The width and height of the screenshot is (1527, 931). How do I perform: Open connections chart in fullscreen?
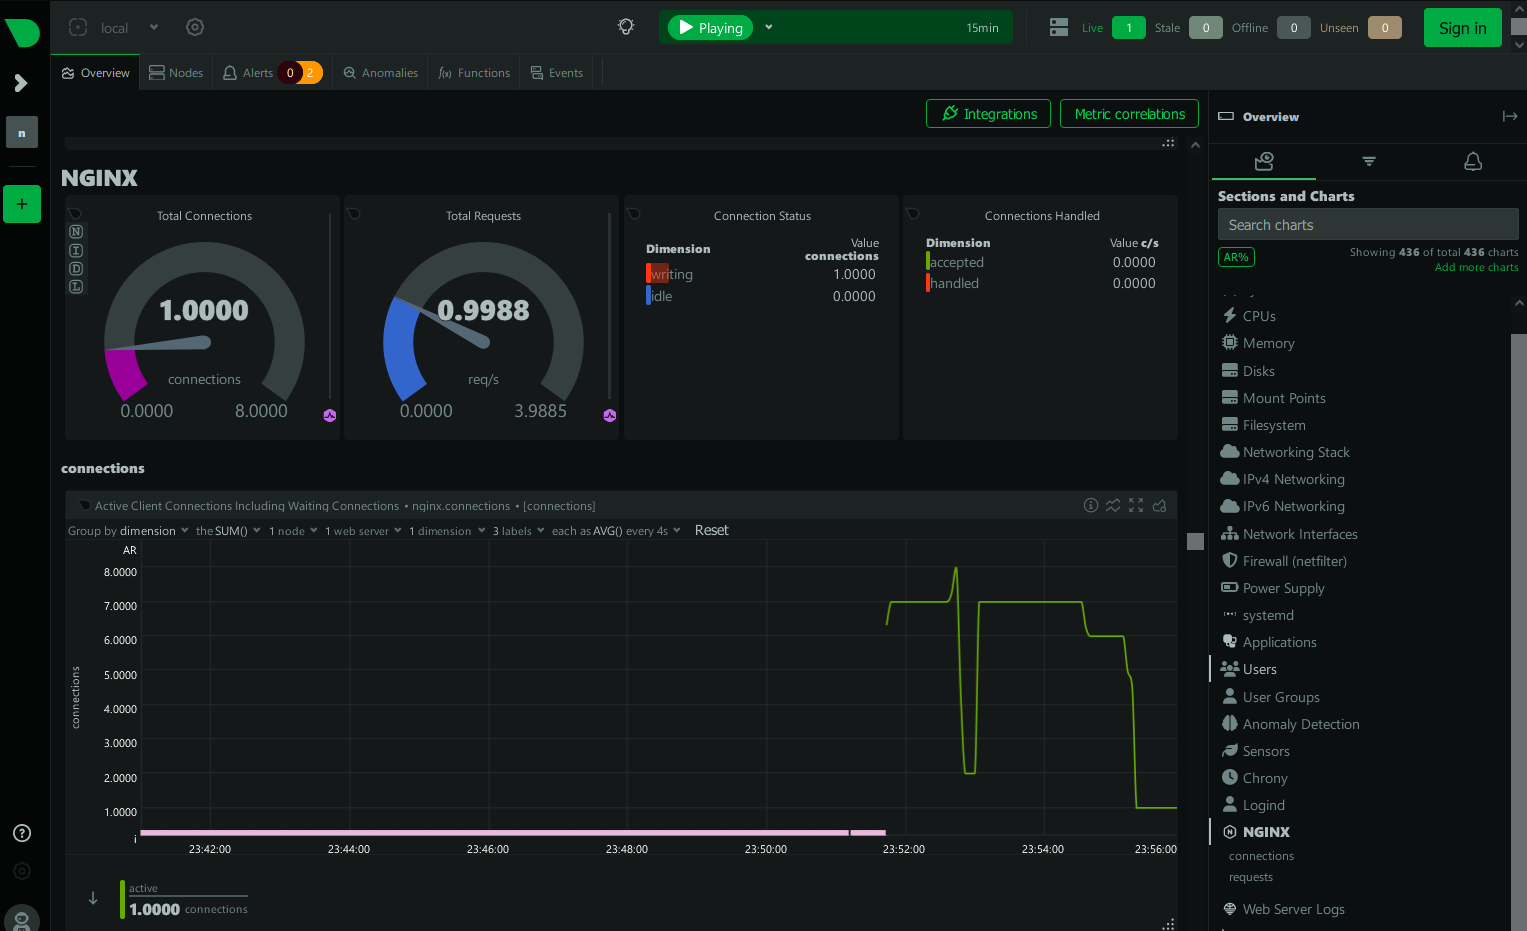click(x=1136, y=505)
